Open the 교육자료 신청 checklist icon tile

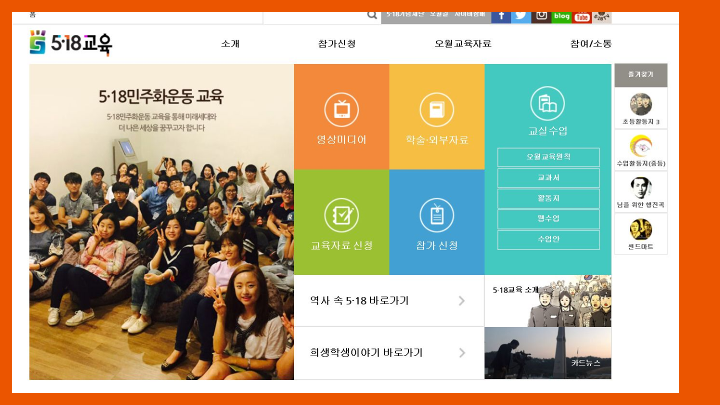(x=341, y=214)
